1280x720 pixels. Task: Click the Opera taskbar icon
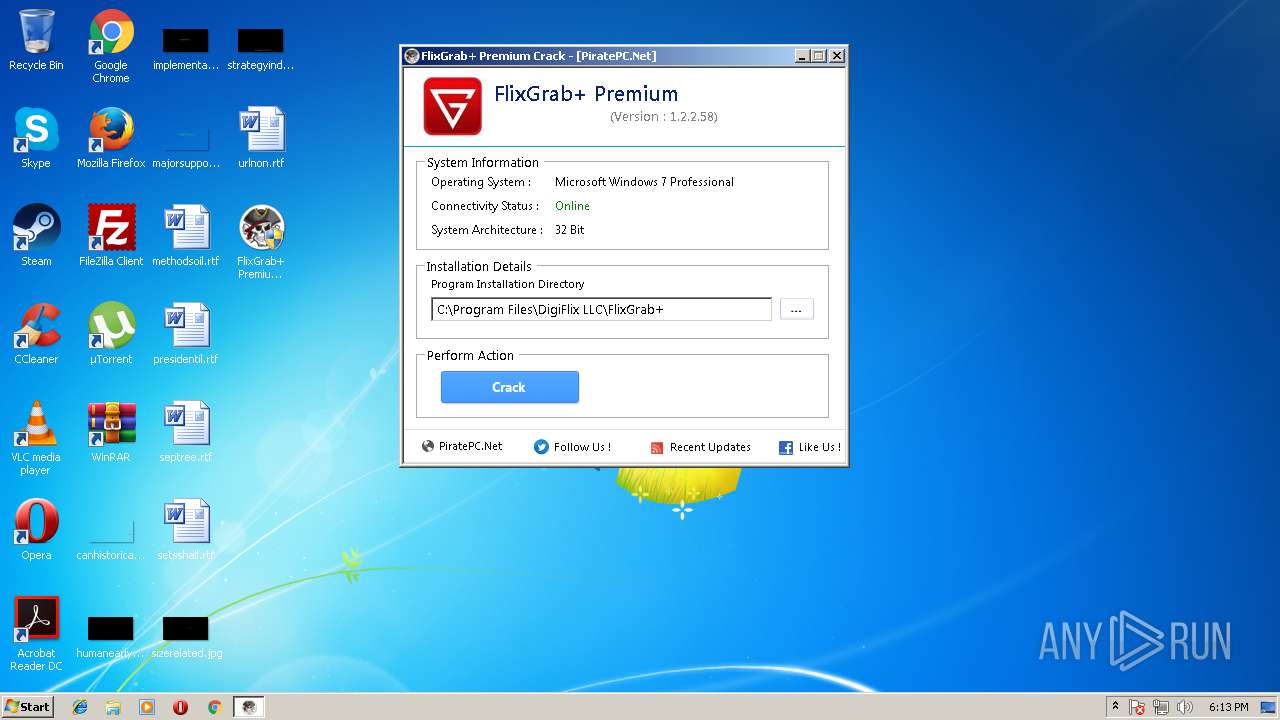181,707
